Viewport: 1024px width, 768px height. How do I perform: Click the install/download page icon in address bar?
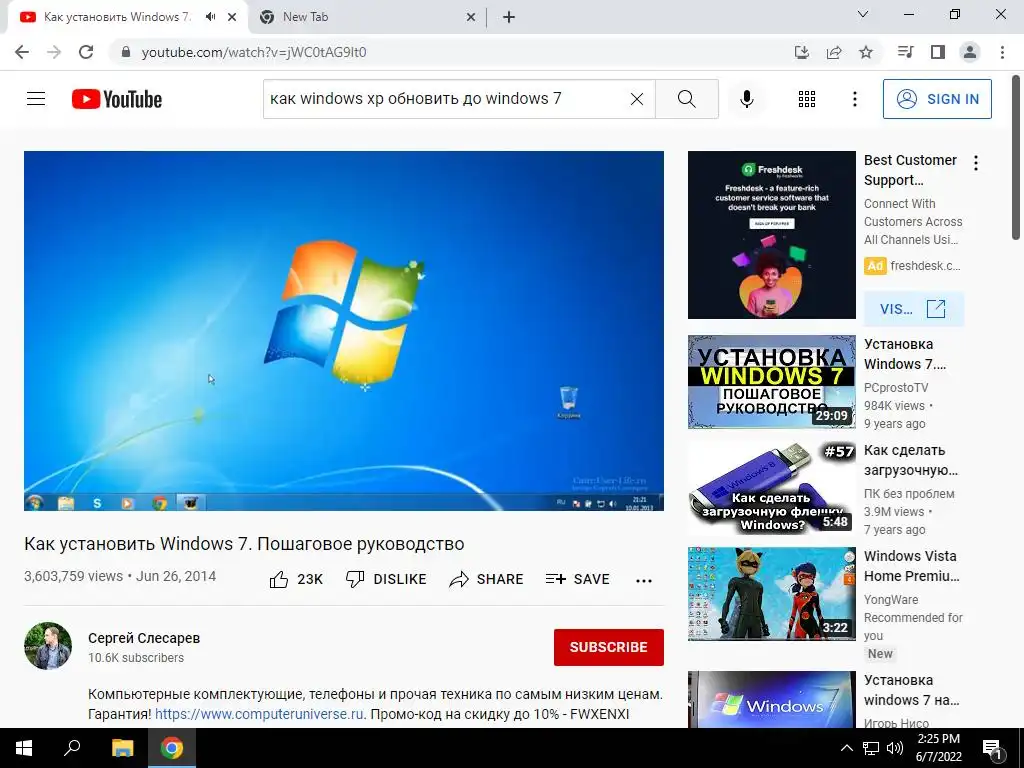pos(802,52)
